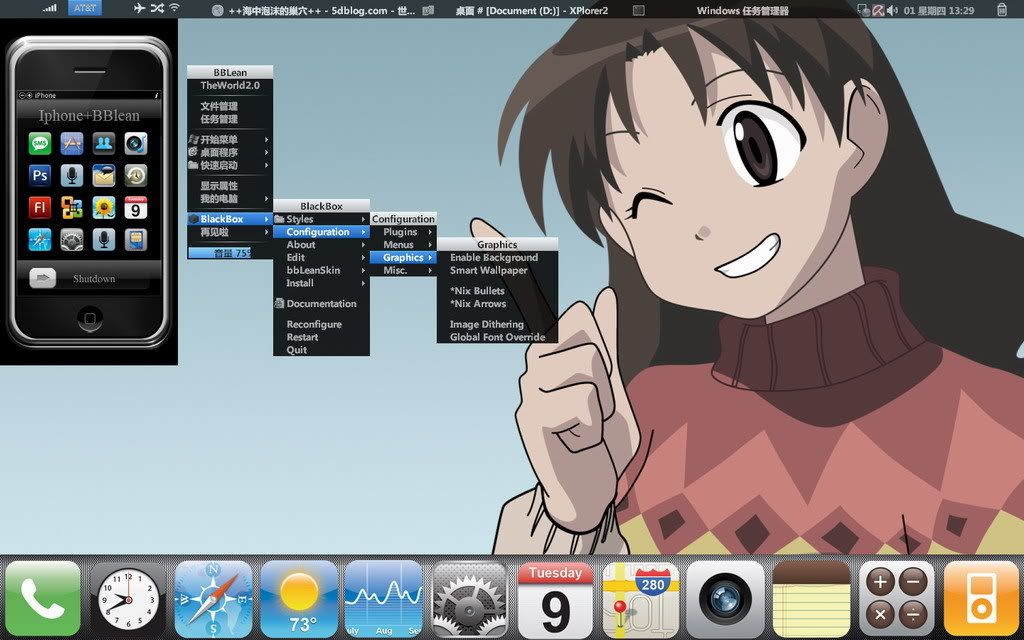This screenshot has width=1024, height=640.
Task: Open the yellow Notes pad dock icon
Action: [x=811, y=598]
